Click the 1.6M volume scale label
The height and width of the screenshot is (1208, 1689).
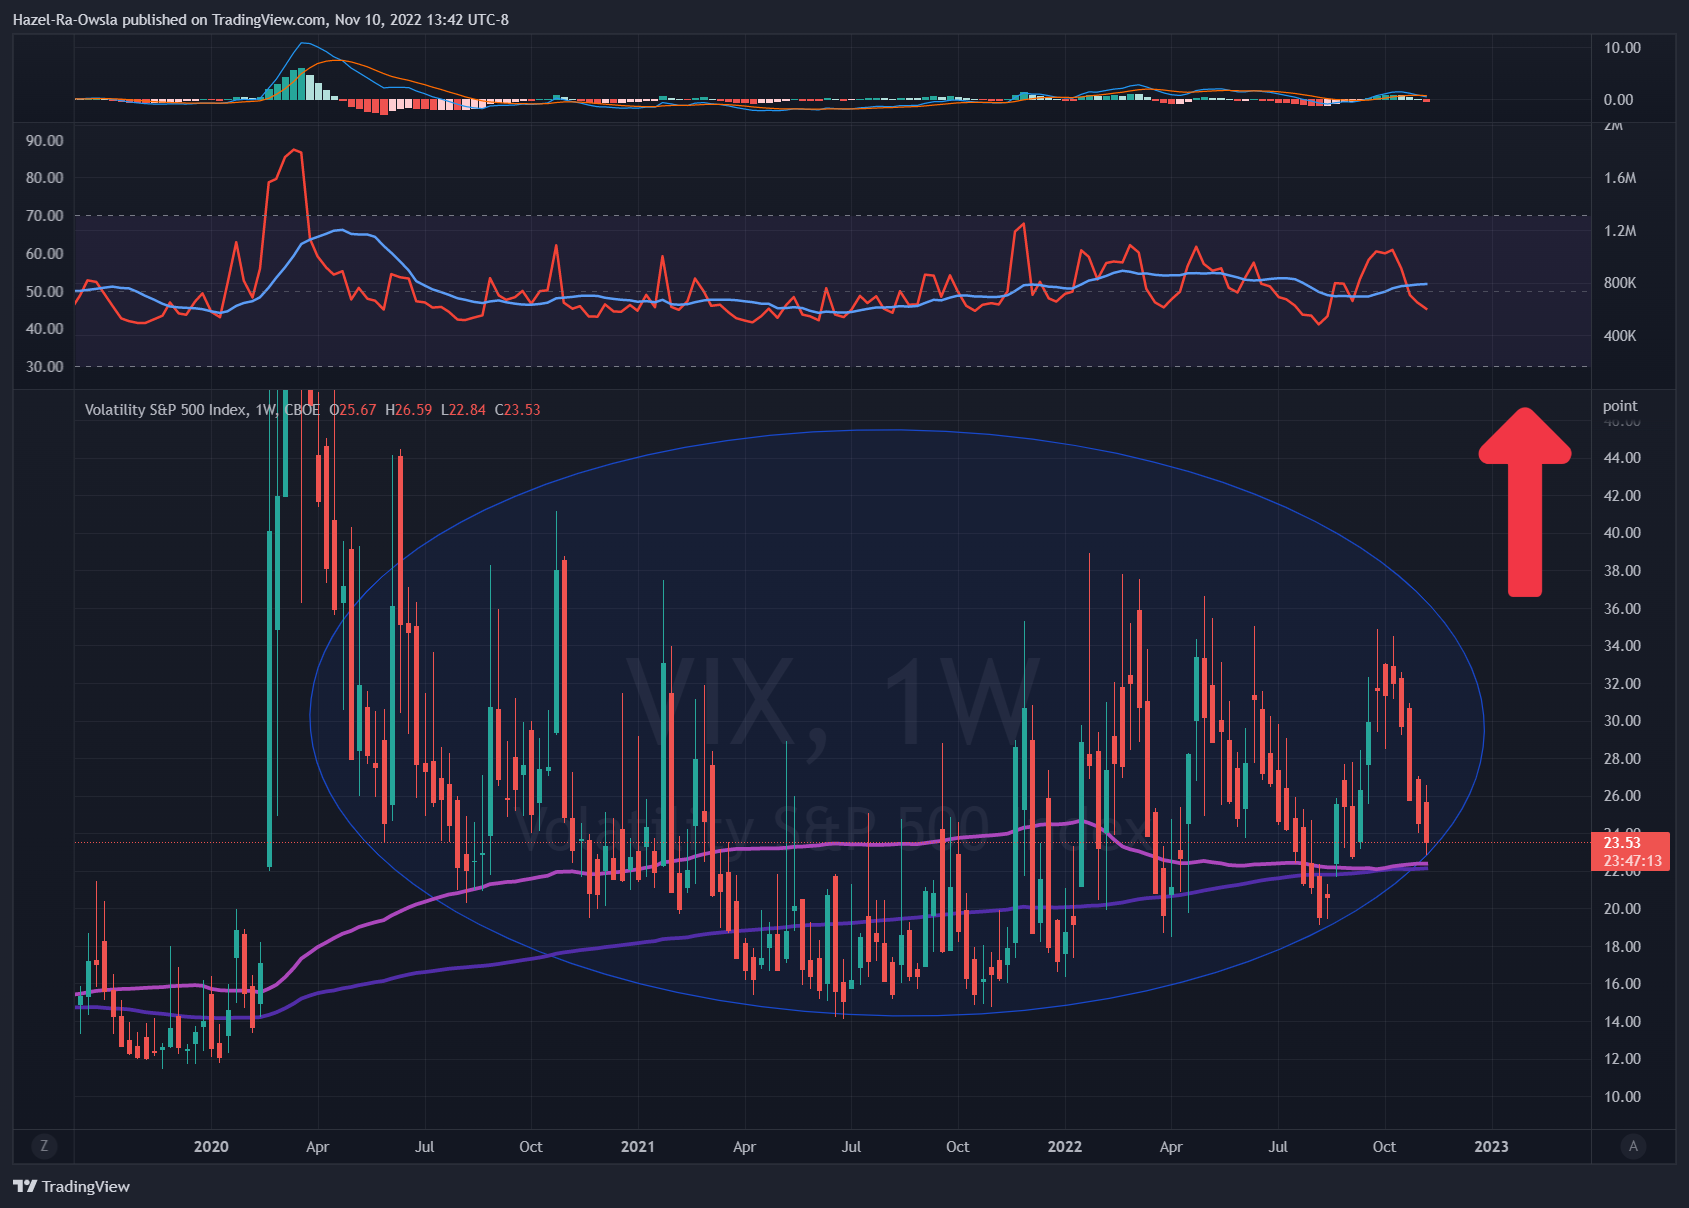[1620, 178]
